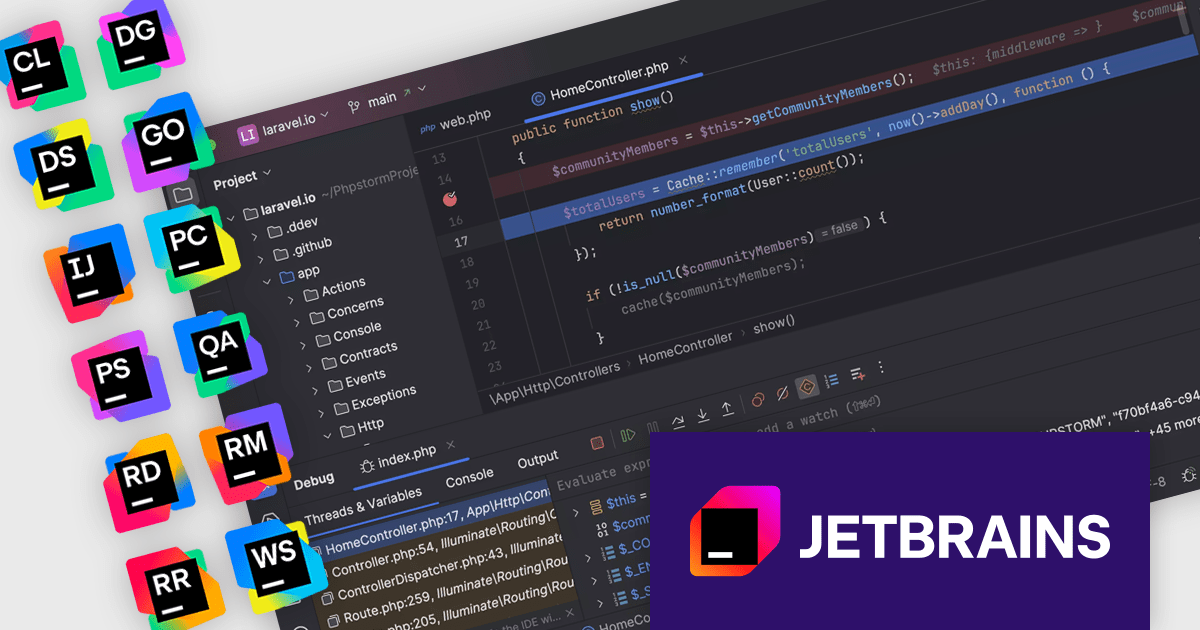Toggle the breakpoint on line 15
The width and height of the screenshot is (1200, 630).
[x=450, y=199]
